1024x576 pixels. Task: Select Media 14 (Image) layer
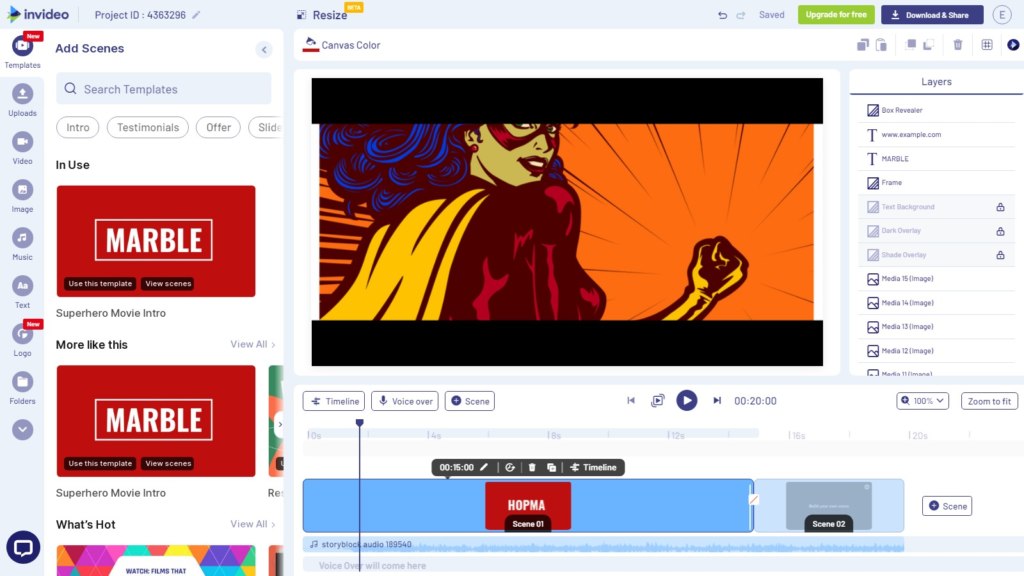tap(935, 303)
